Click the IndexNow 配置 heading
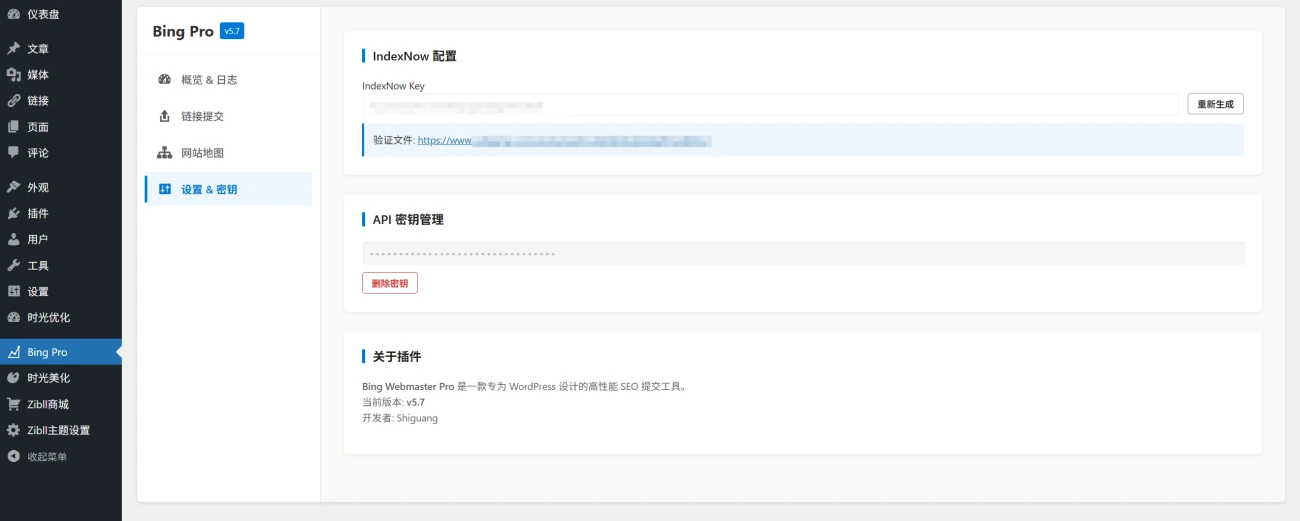The height and width of the screenshot is (521, 1300). (414, 56)
